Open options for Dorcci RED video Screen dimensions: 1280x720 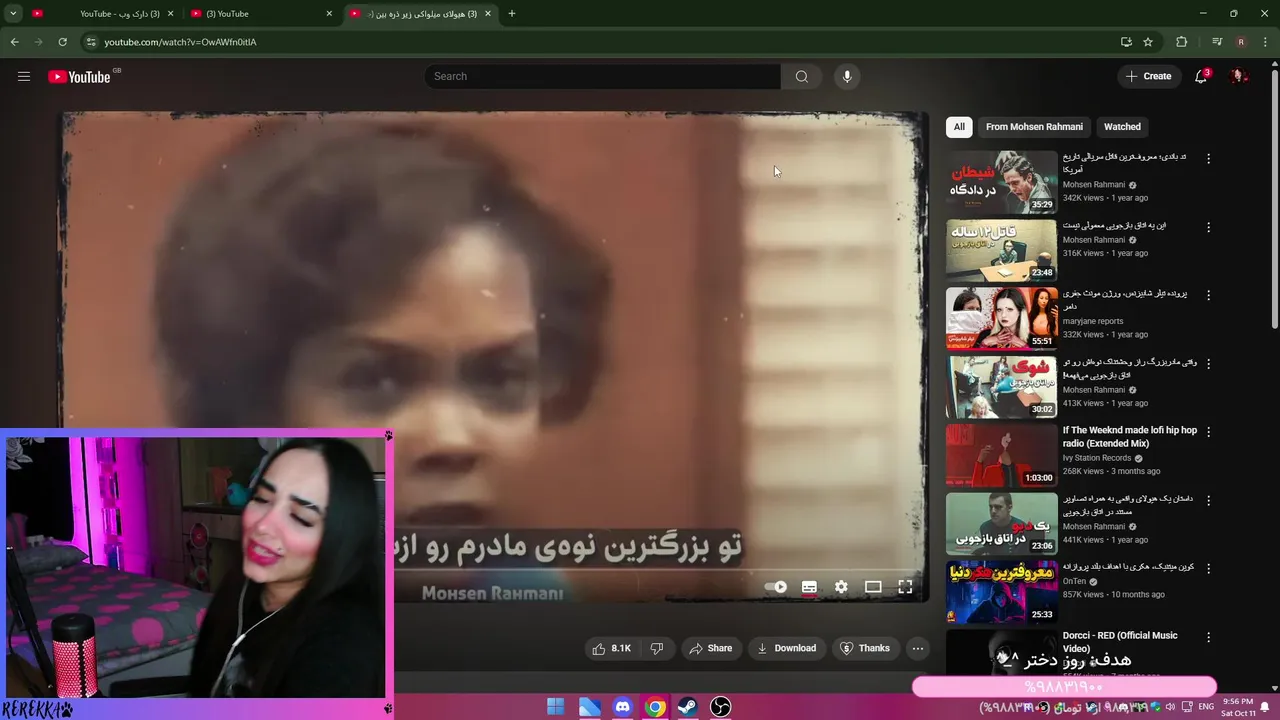point(1208,637)
